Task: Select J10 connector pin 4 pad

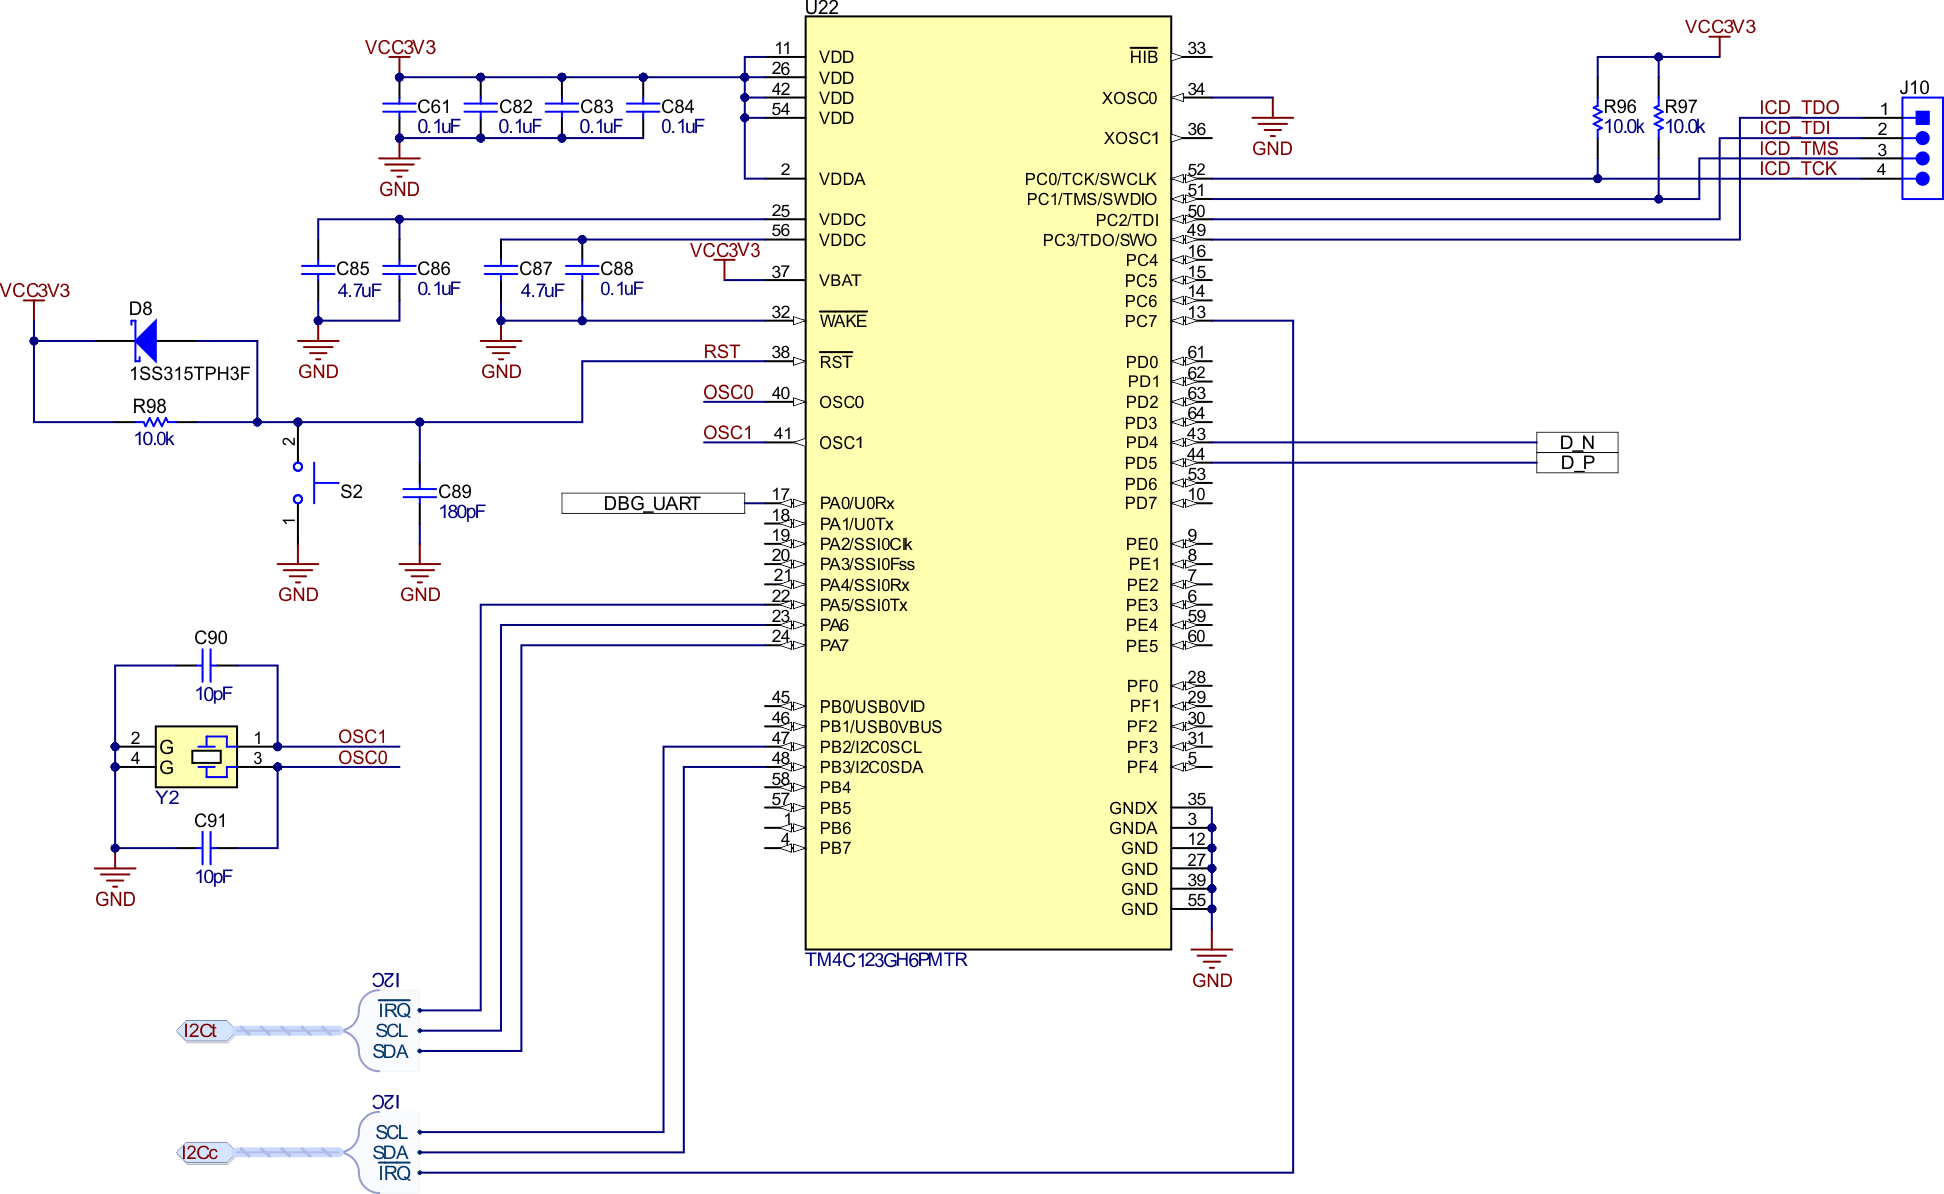Action: click(x=1922, y=179)
